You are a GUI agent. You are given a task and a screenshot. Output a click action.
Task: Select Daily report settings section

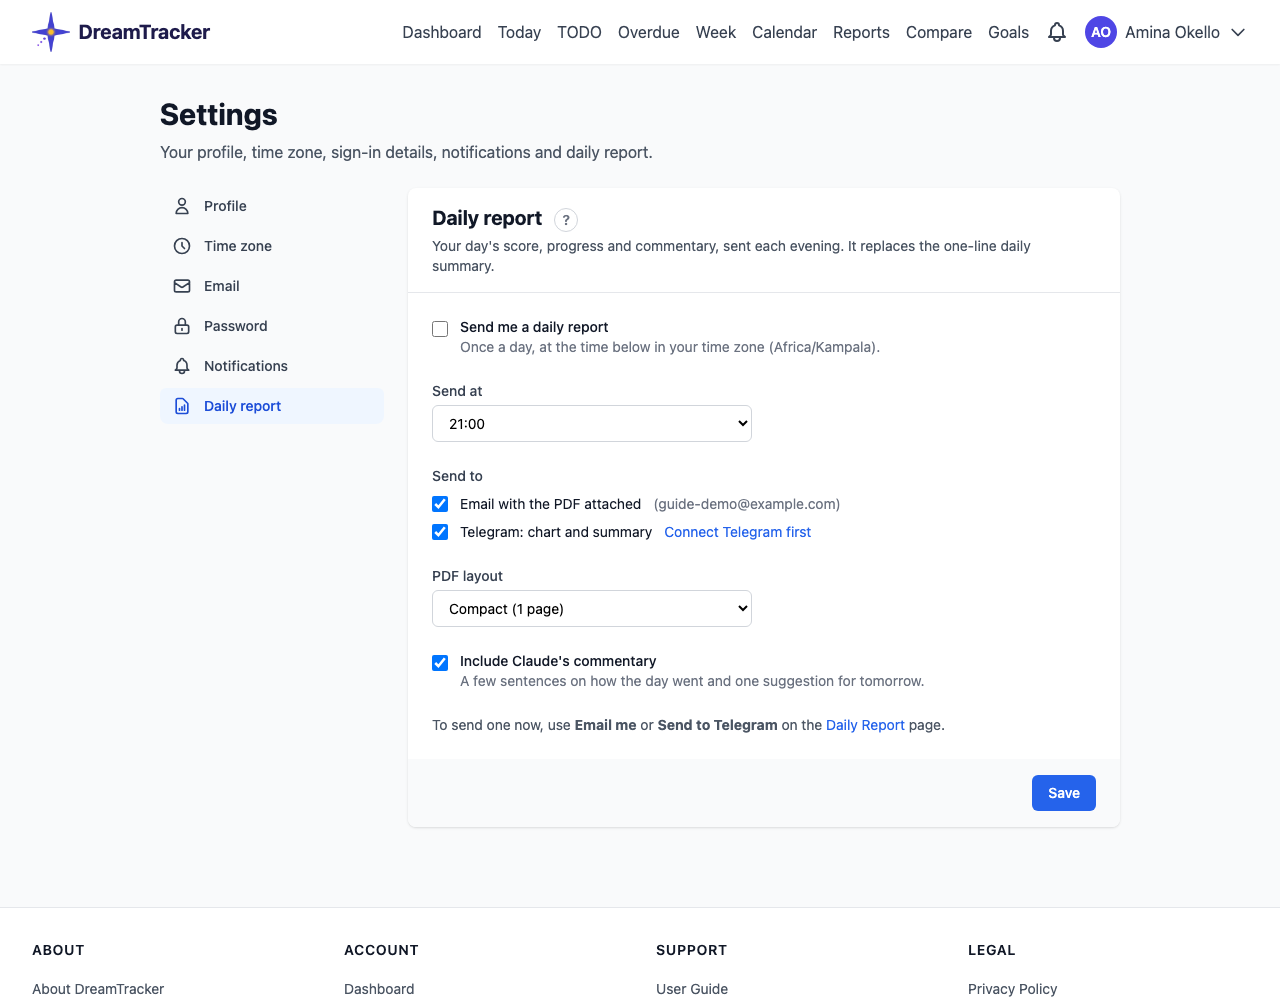click(x=272, y=406)
